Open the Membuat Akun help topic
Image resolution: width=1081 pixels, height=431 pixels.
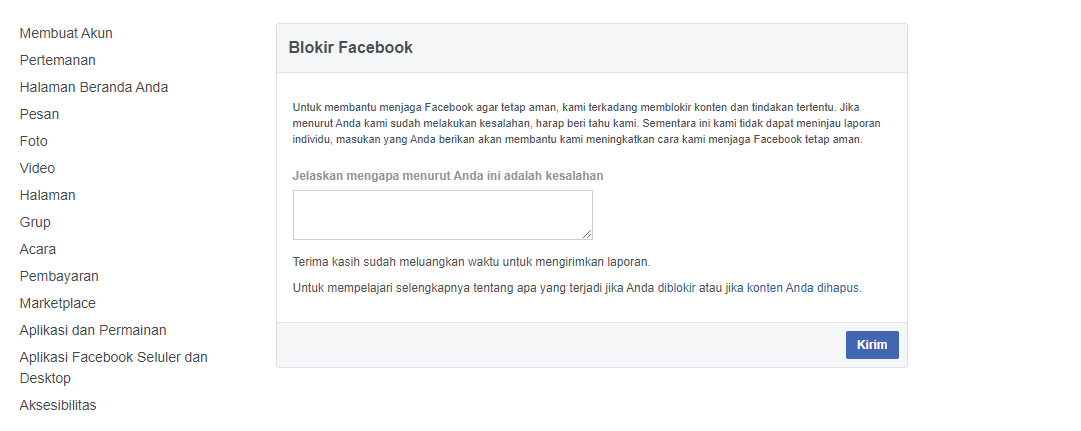click(66, 33)
